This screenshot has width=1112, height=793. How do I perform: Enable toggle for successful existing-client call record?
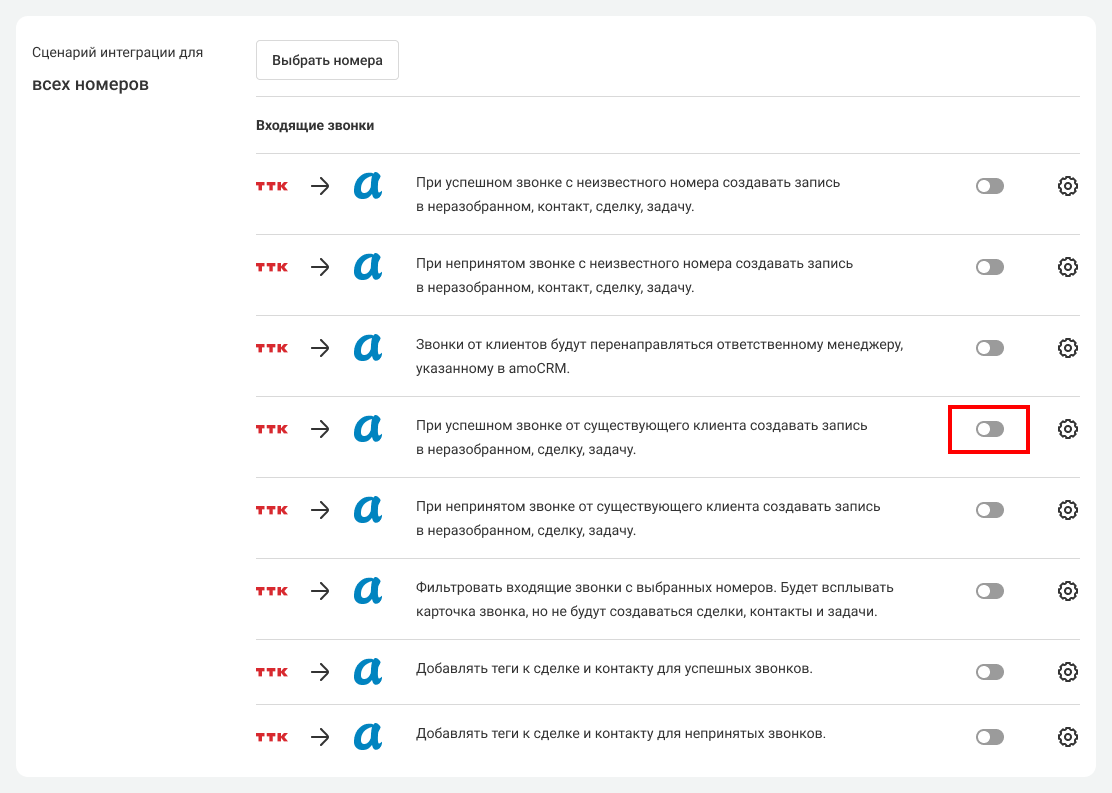click(989, 429)
